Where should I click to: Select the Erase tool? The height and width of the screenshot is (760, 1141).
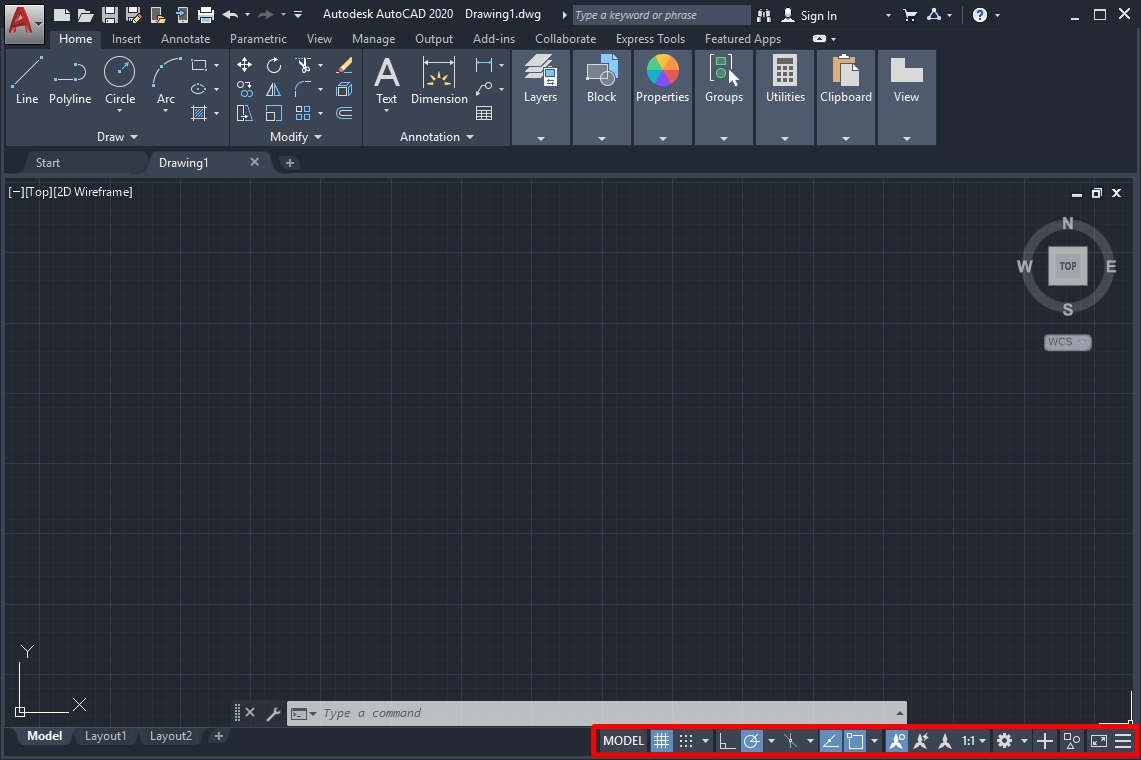[345, 64]
